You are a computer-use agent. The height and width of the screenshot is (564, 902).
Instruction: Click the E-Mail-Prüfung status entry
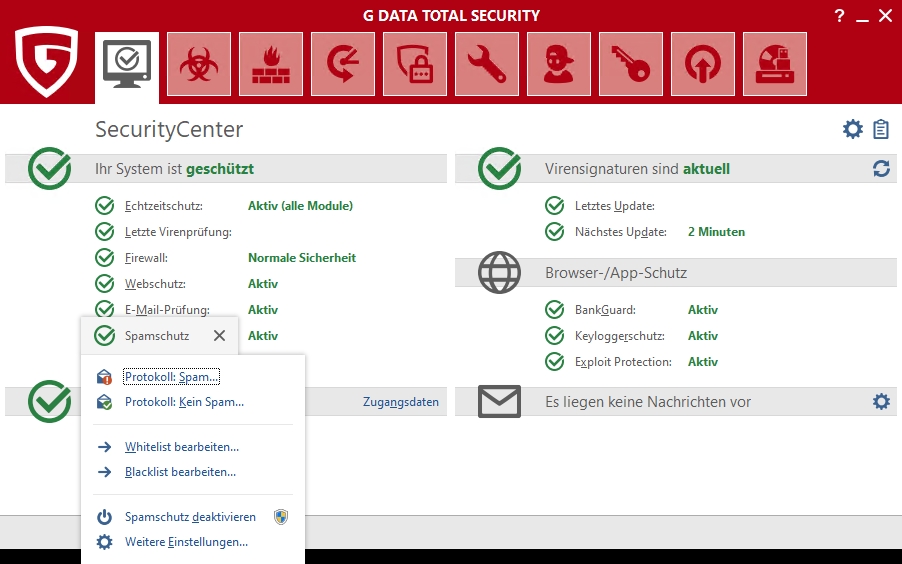coord(167,310)
